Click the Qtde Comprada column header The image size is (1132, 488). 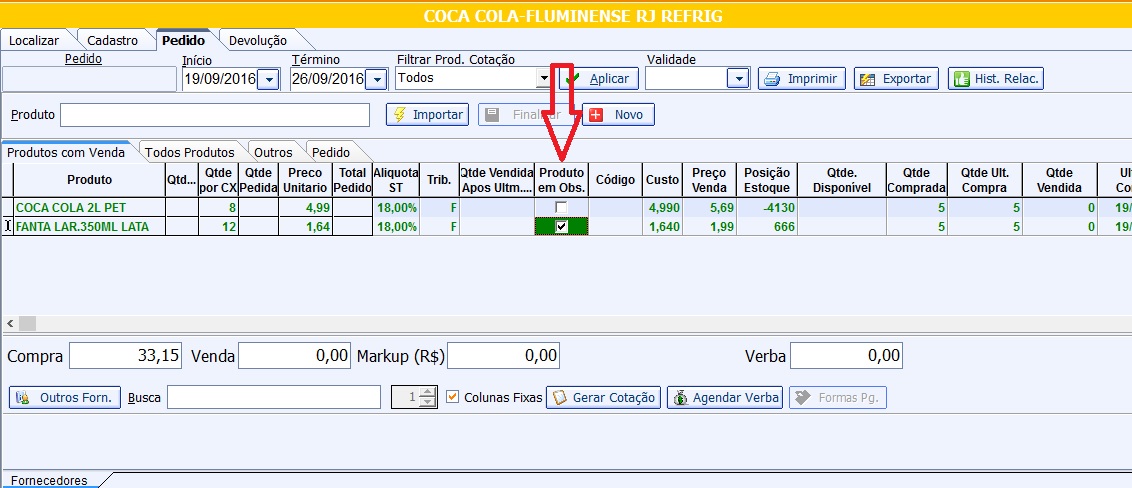917,180
